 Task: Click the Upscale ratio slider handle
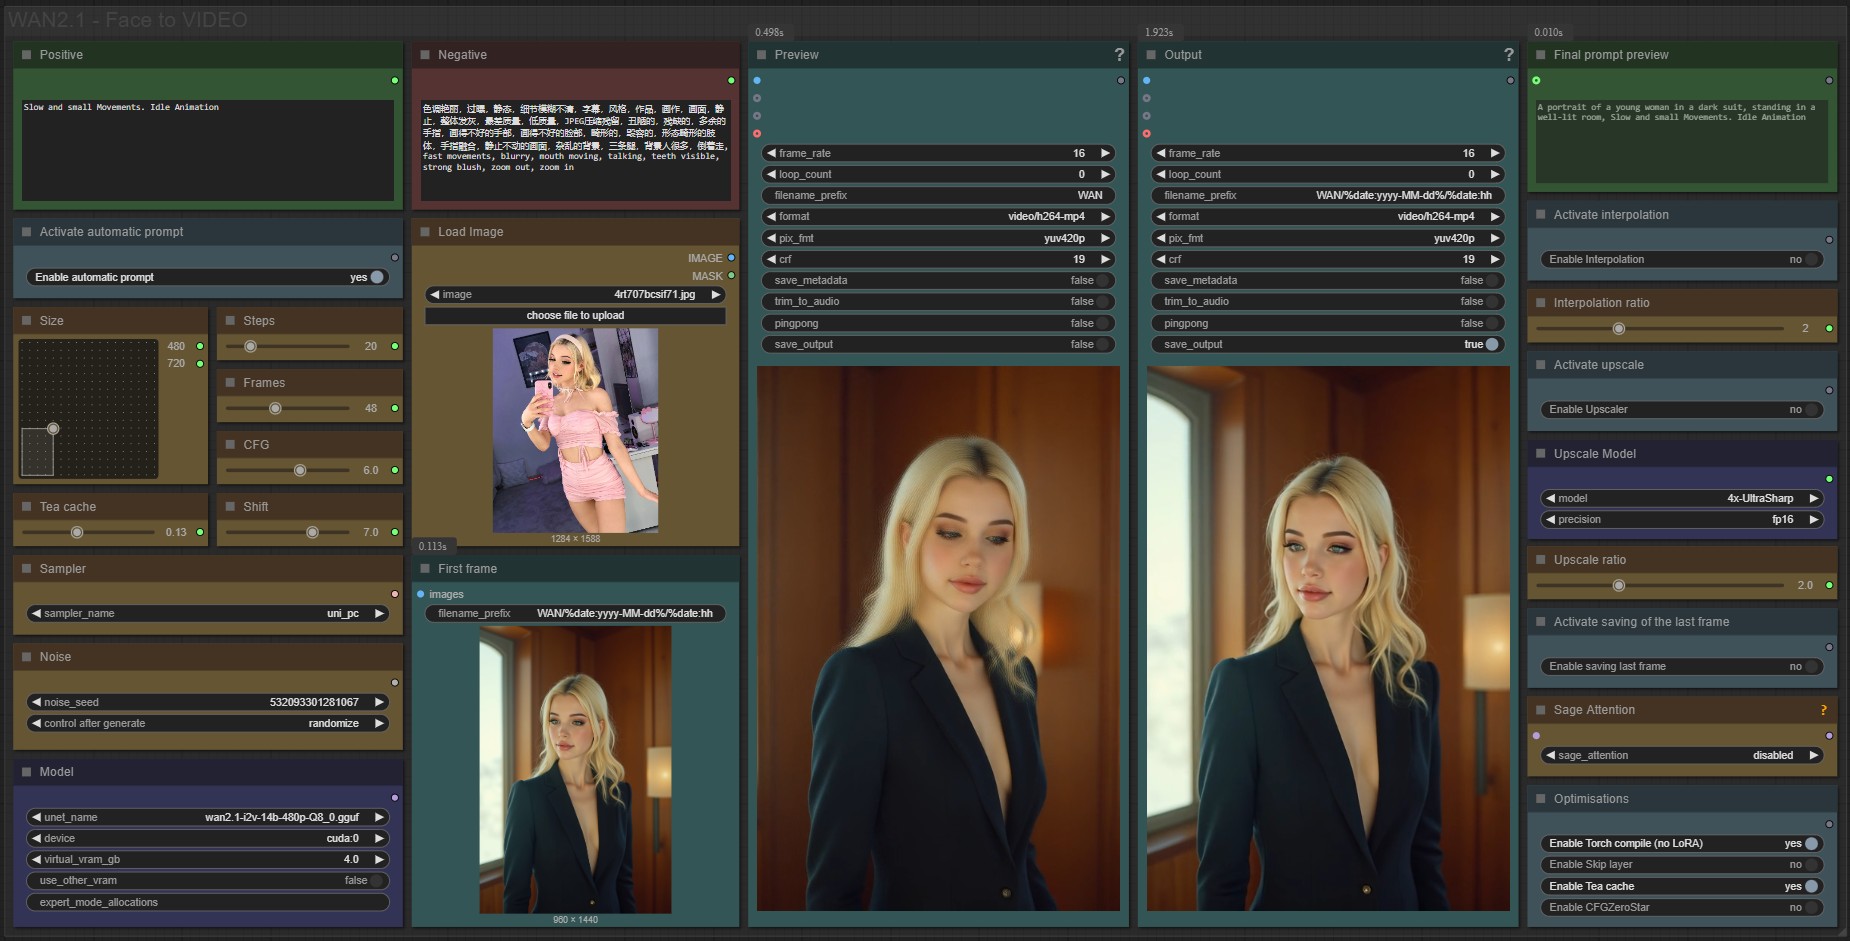(x=1619, y=586)
